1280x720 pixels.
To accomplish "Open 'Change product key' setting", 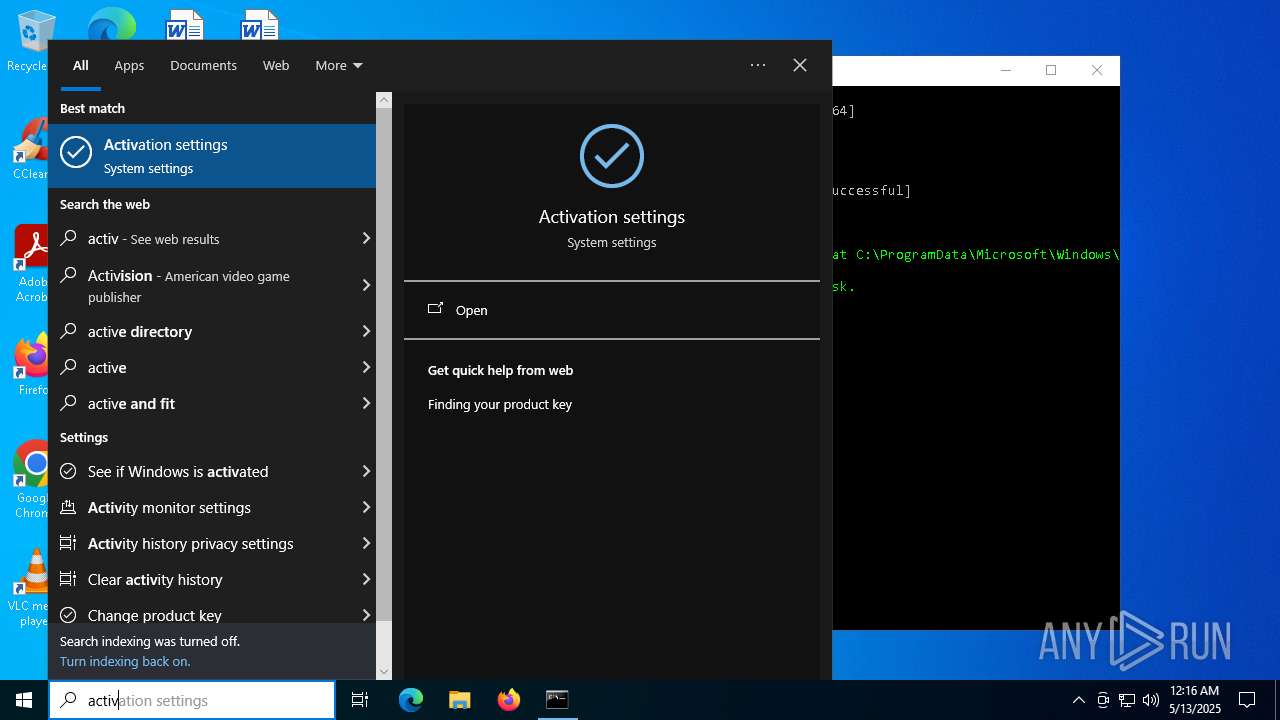I will (202, 613).
